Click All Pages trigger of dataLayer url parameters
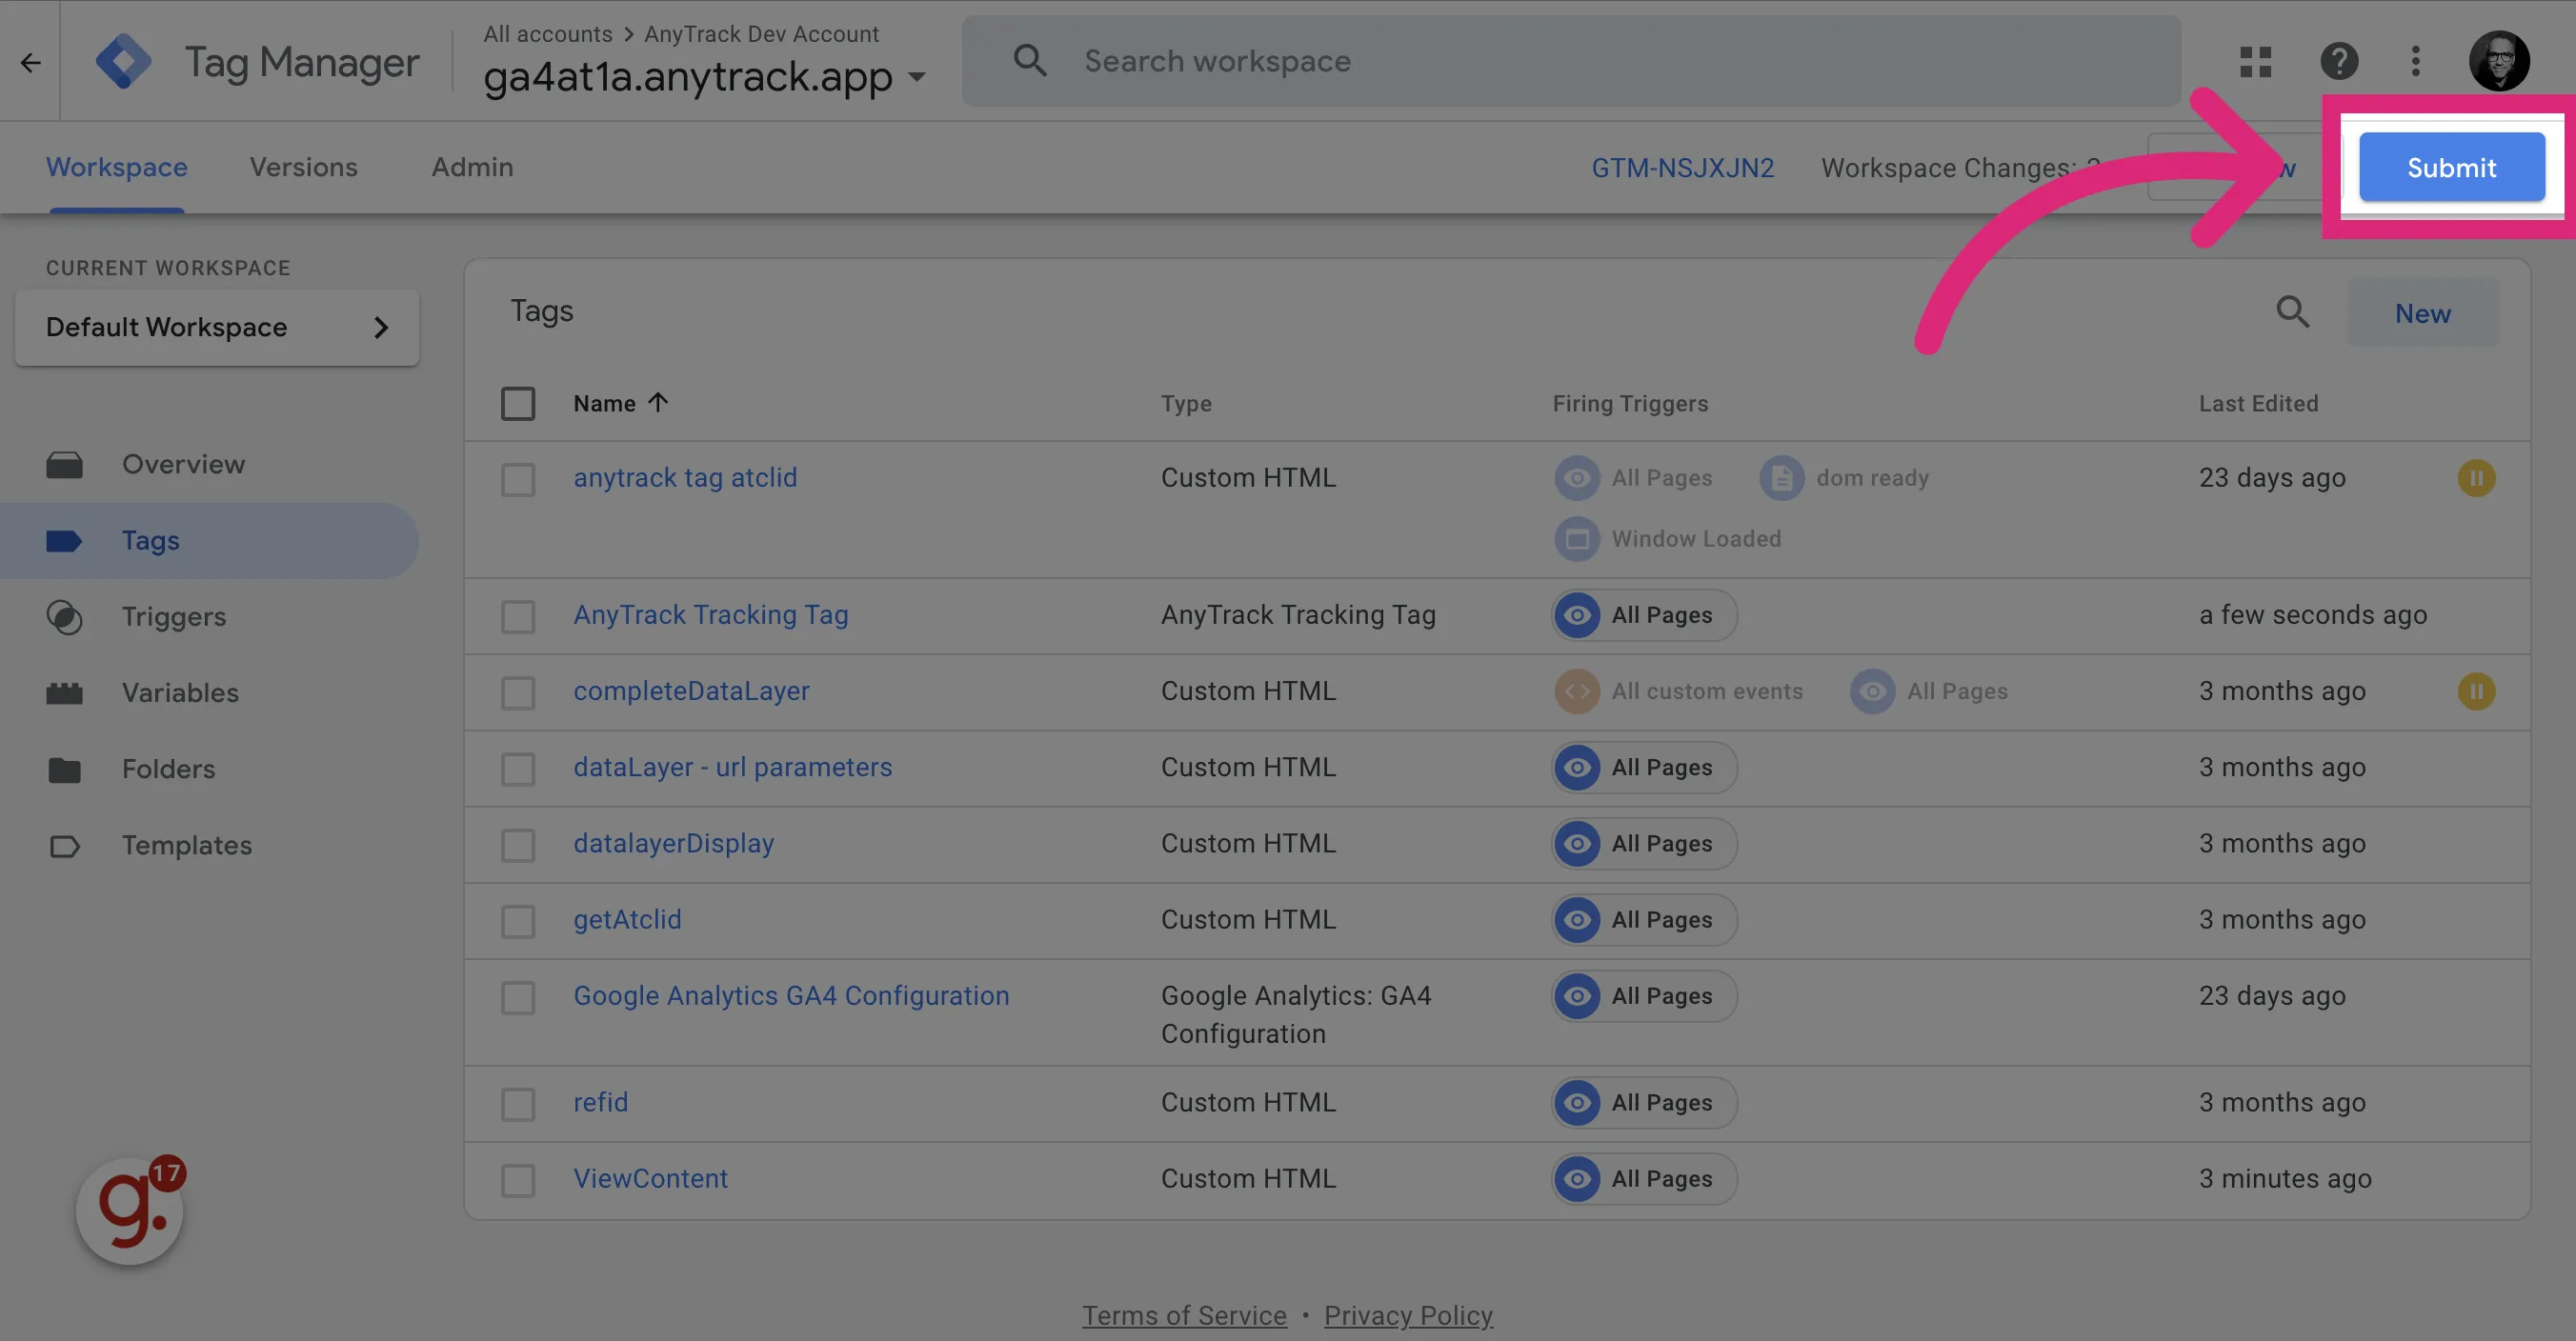The width and height of the screenshot is (2576, 1341). pos(1644,768)
